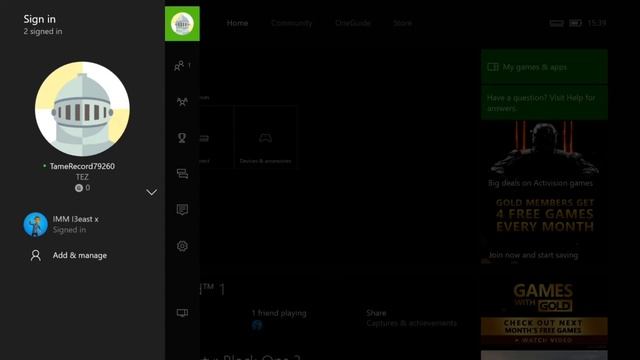Open My games & apps tile
Viewport: 640px width, 360px height.
click(544, 67)
